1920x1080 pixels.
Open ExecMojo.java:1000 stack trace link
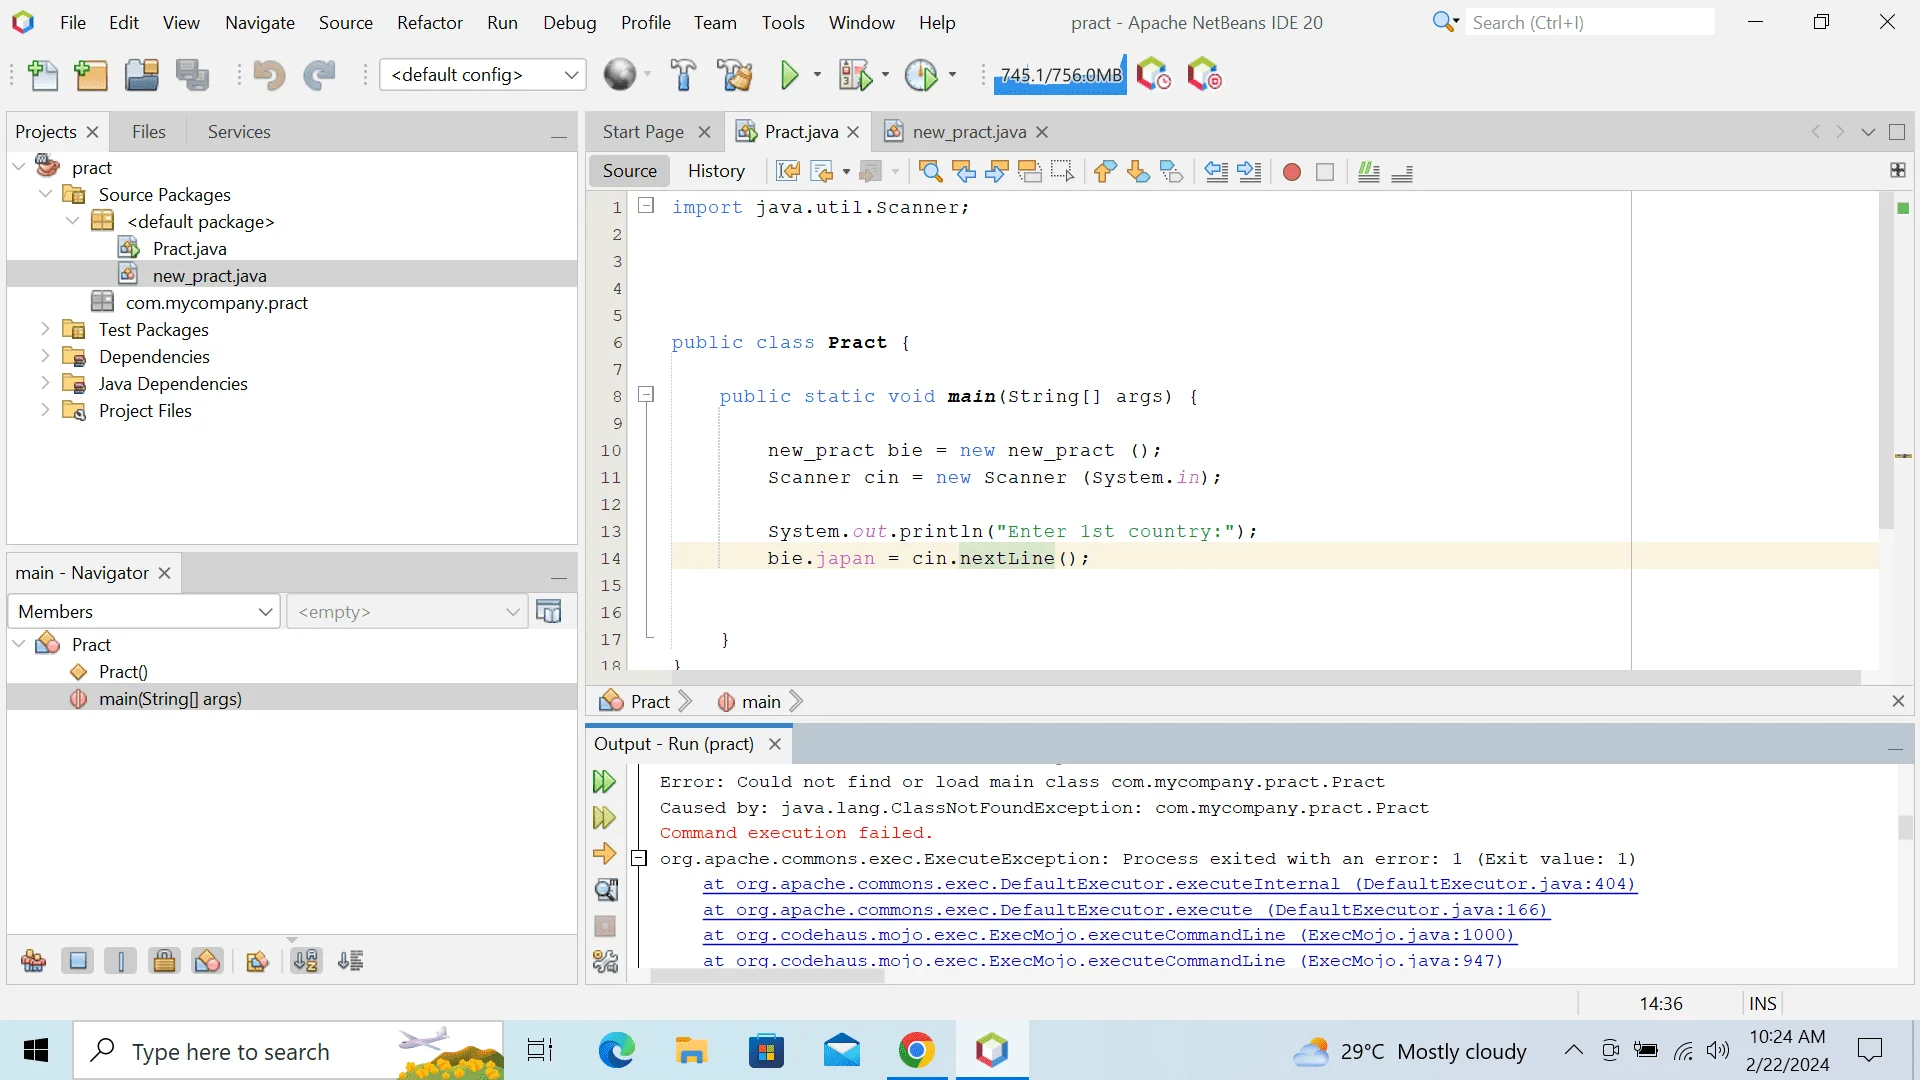(1109, 935)
